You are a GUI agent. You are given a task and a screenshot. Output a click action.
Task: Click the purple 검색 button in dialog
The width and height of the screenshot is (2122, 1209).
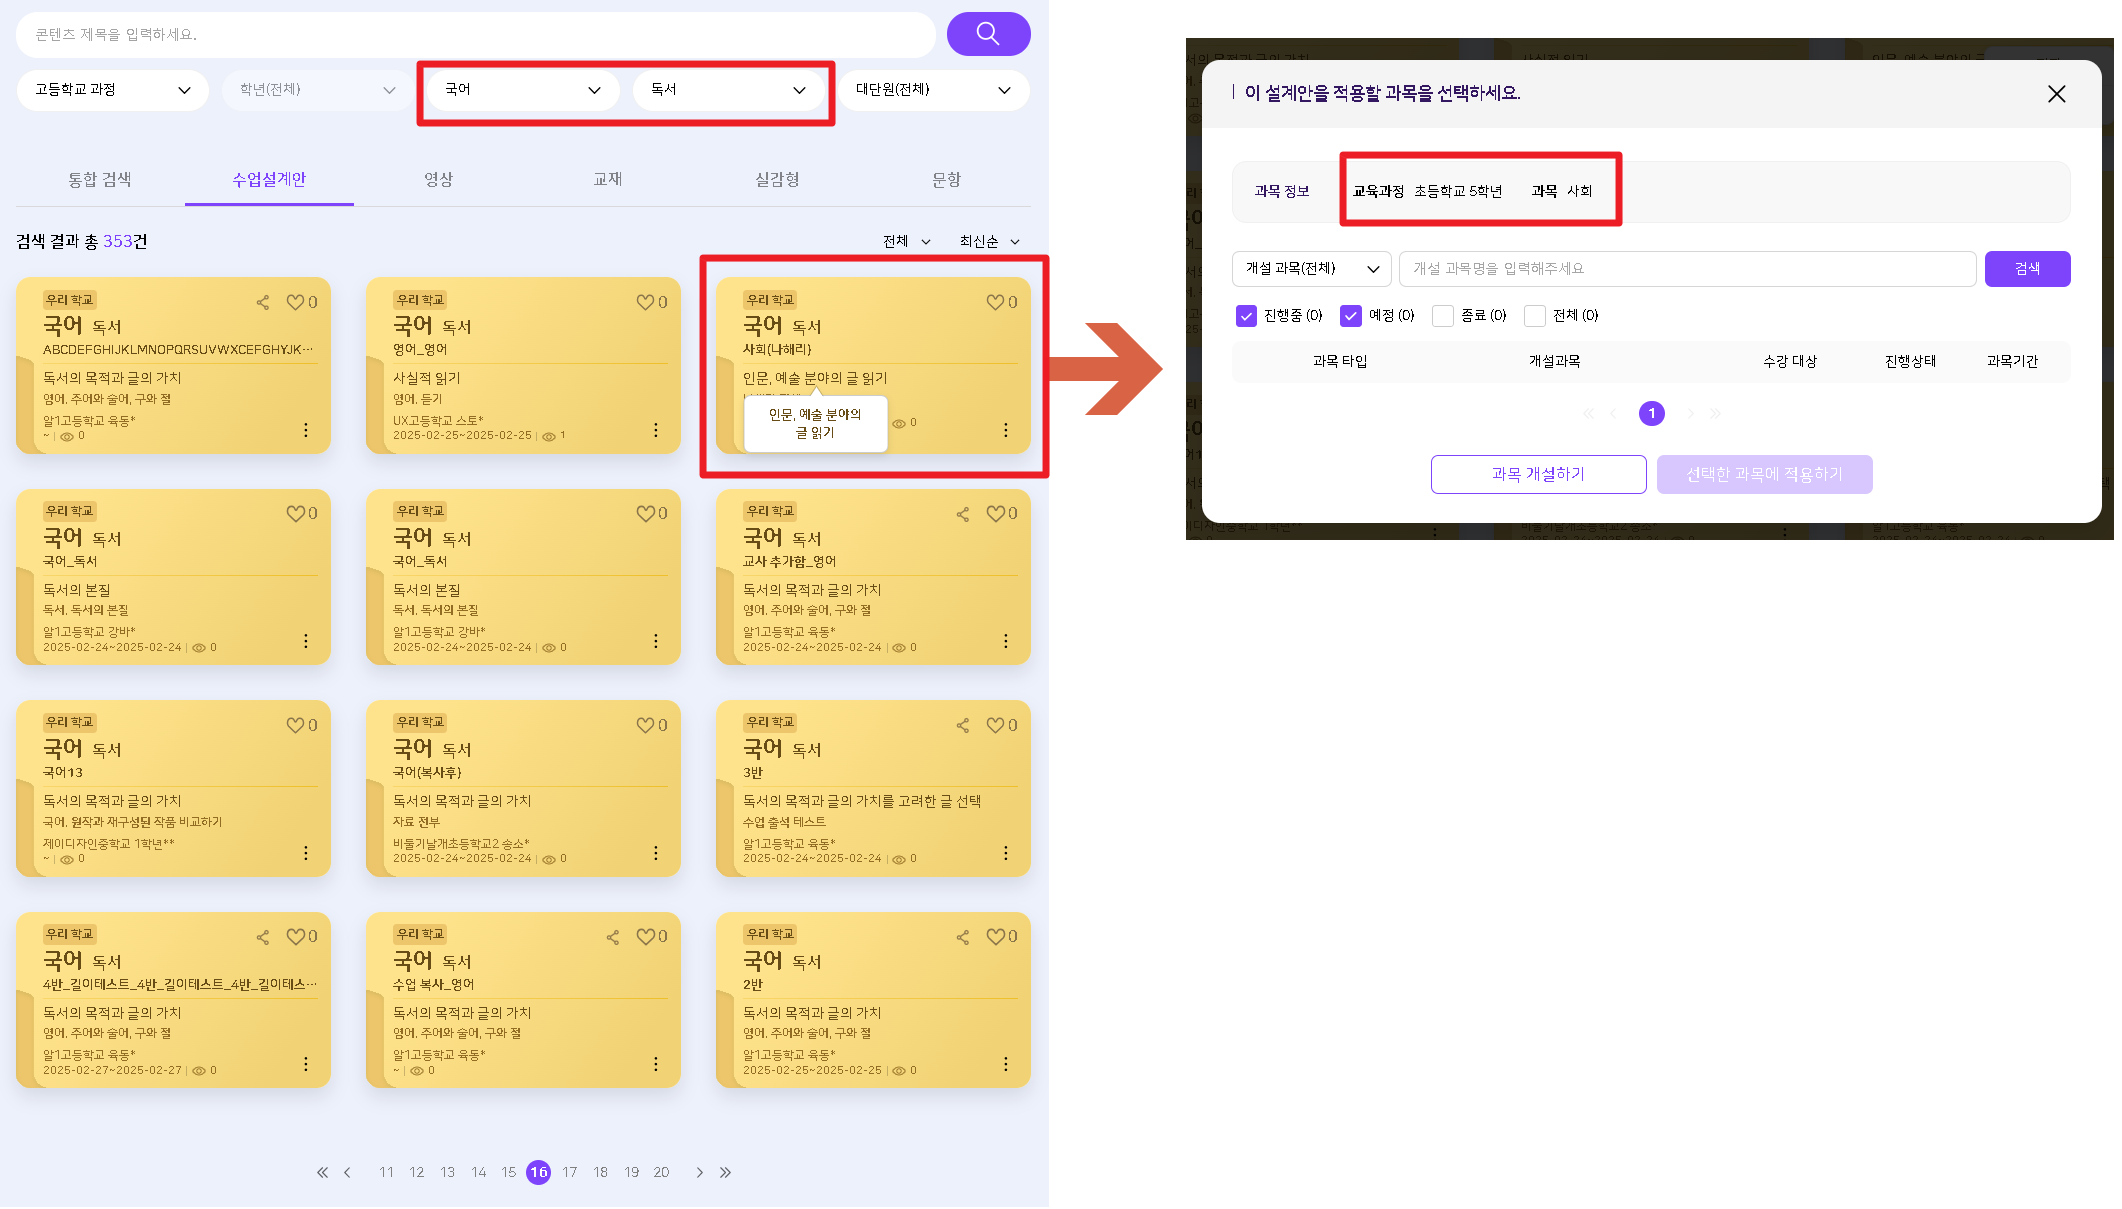pos(2027,269)
